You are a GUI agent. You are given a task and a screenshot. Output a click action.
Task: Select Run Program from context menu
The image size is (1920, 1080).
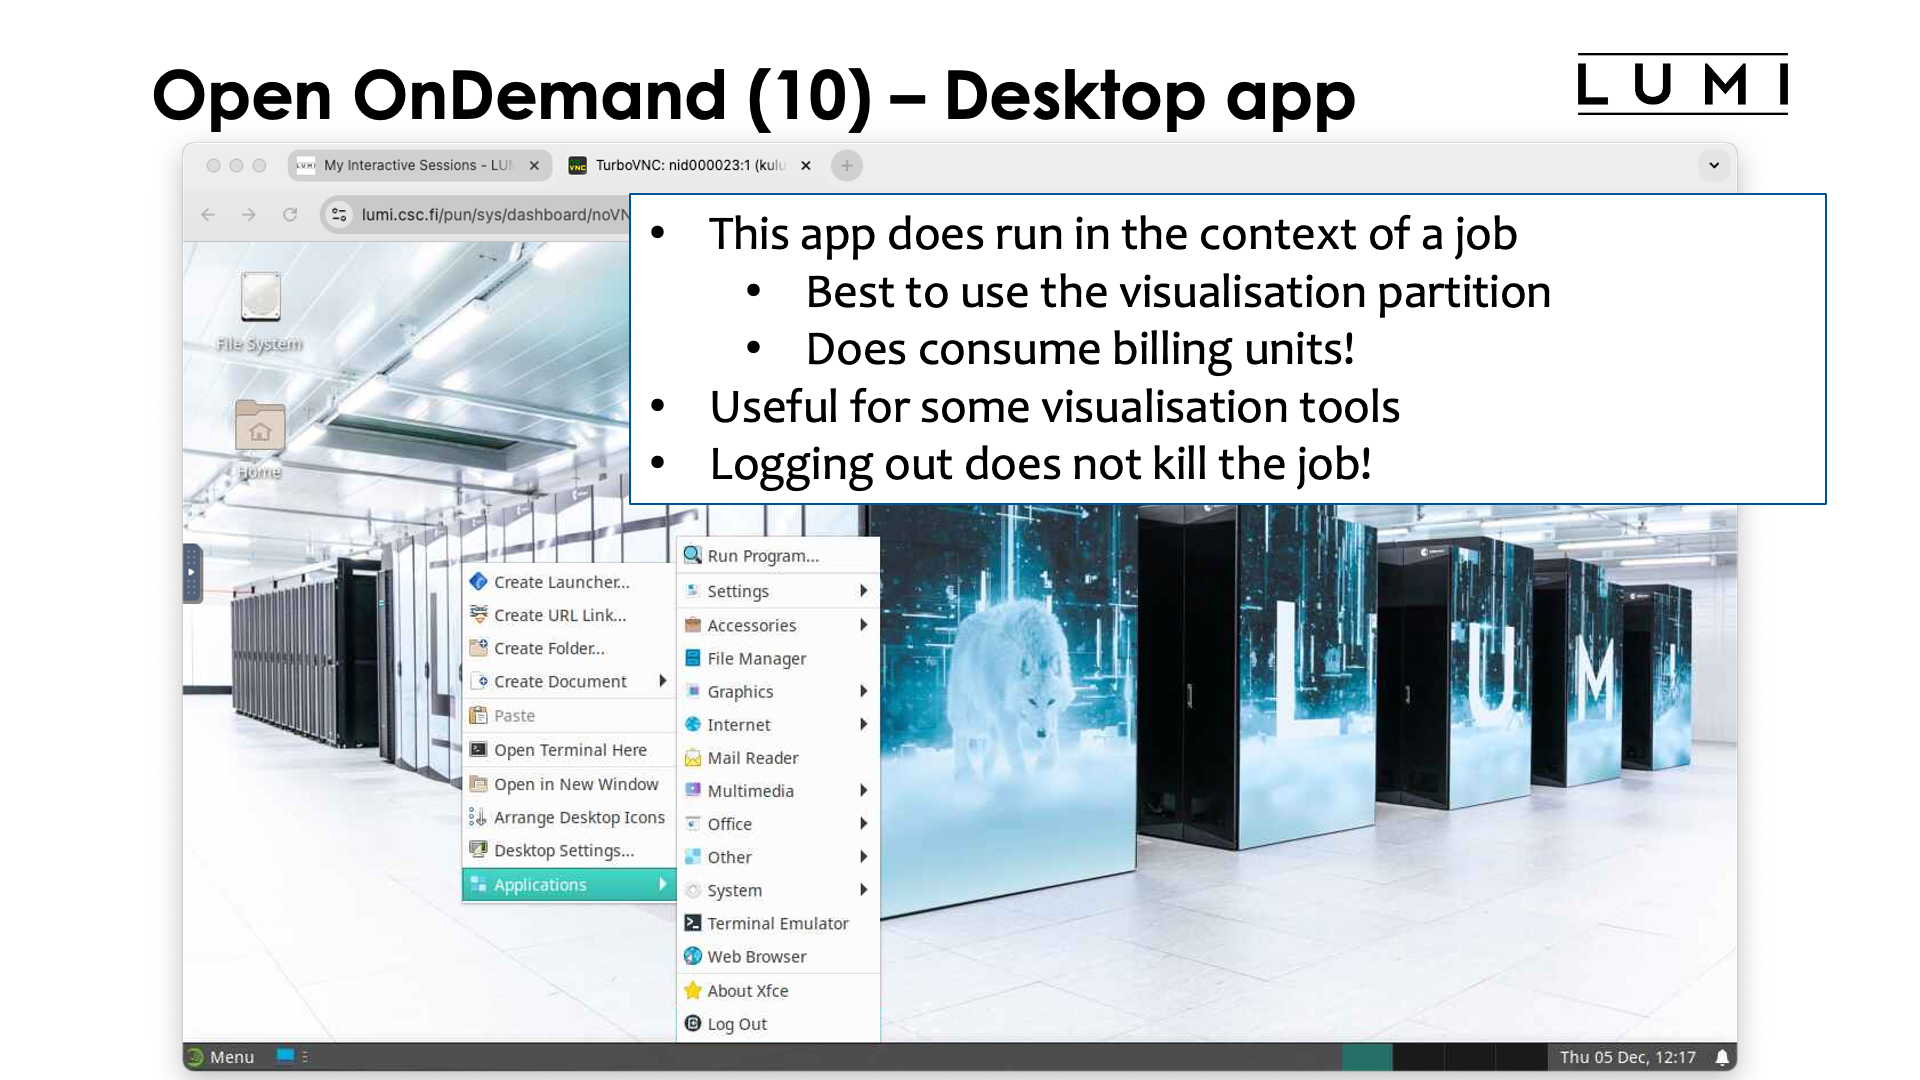764,555
